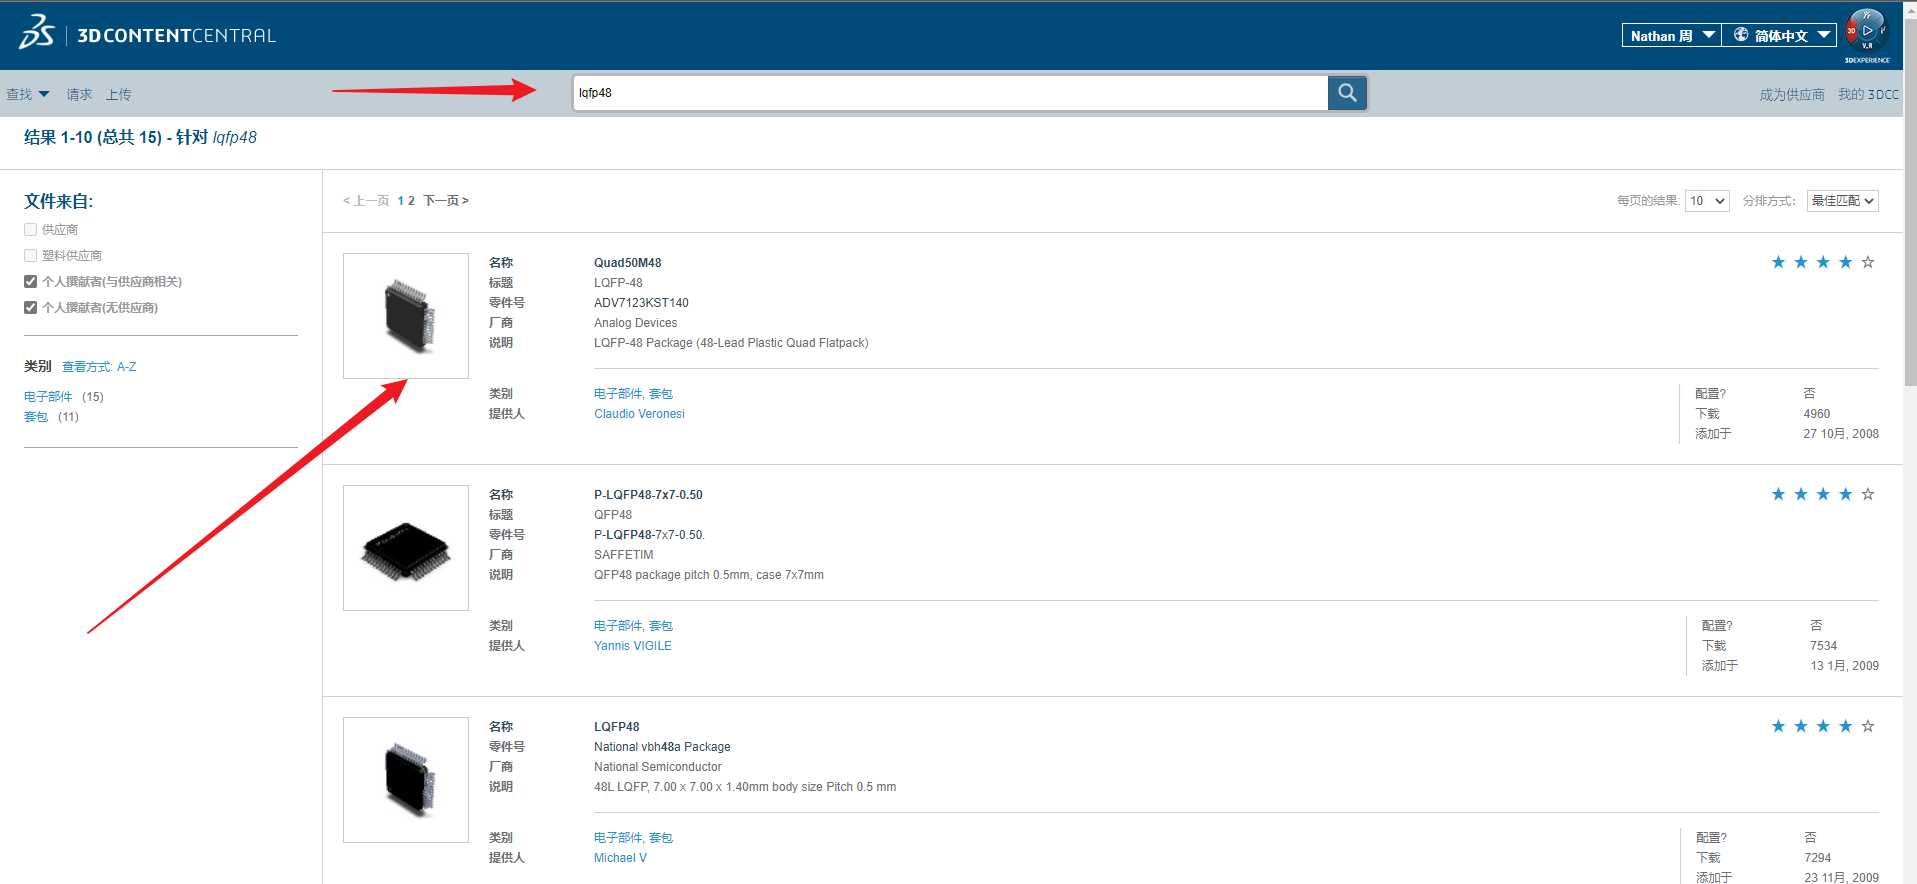The height and width of the screenshot is (884, 1917).
Task: Click page 1 link
Action: point(400,201)
